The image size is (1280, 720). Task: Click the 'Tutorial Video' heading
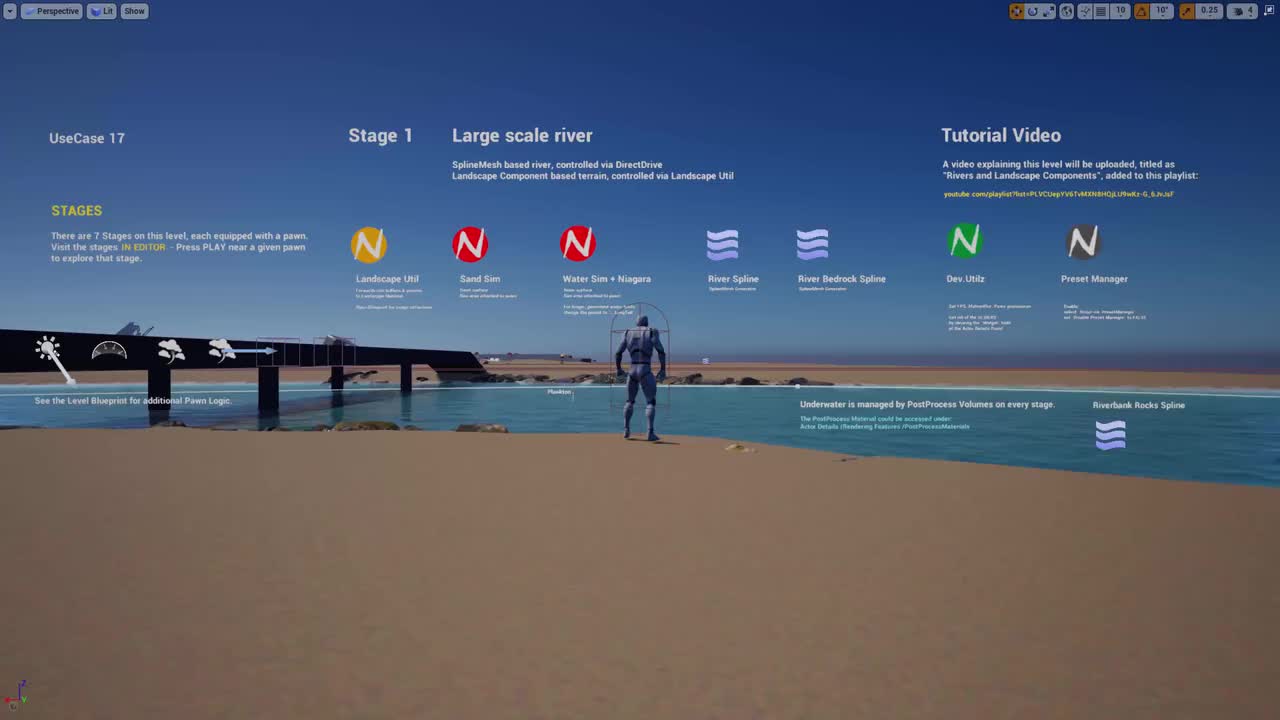[x=1001, y=135]
